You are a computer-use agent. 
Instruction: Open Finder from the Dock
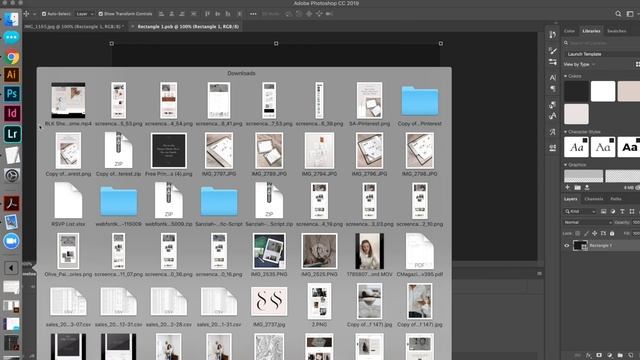[x=11, y=19]
